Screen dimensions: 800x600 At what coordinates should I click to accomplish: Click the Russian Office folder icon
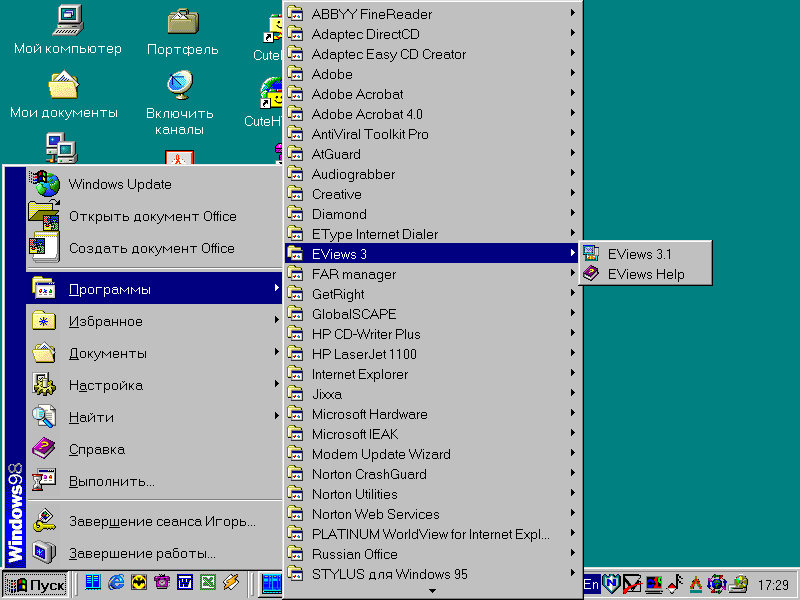point(295,553)
